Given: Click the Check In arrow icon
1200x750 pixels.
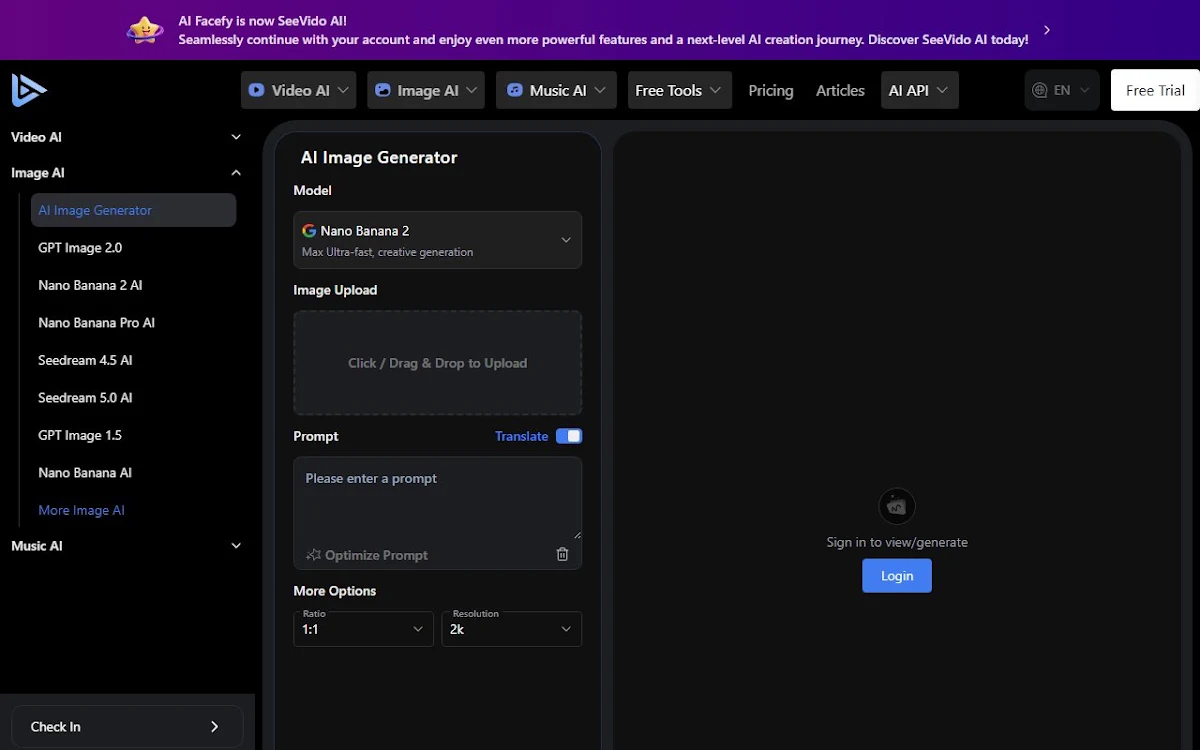Looking at the screenshot, I should pos(214,727).
